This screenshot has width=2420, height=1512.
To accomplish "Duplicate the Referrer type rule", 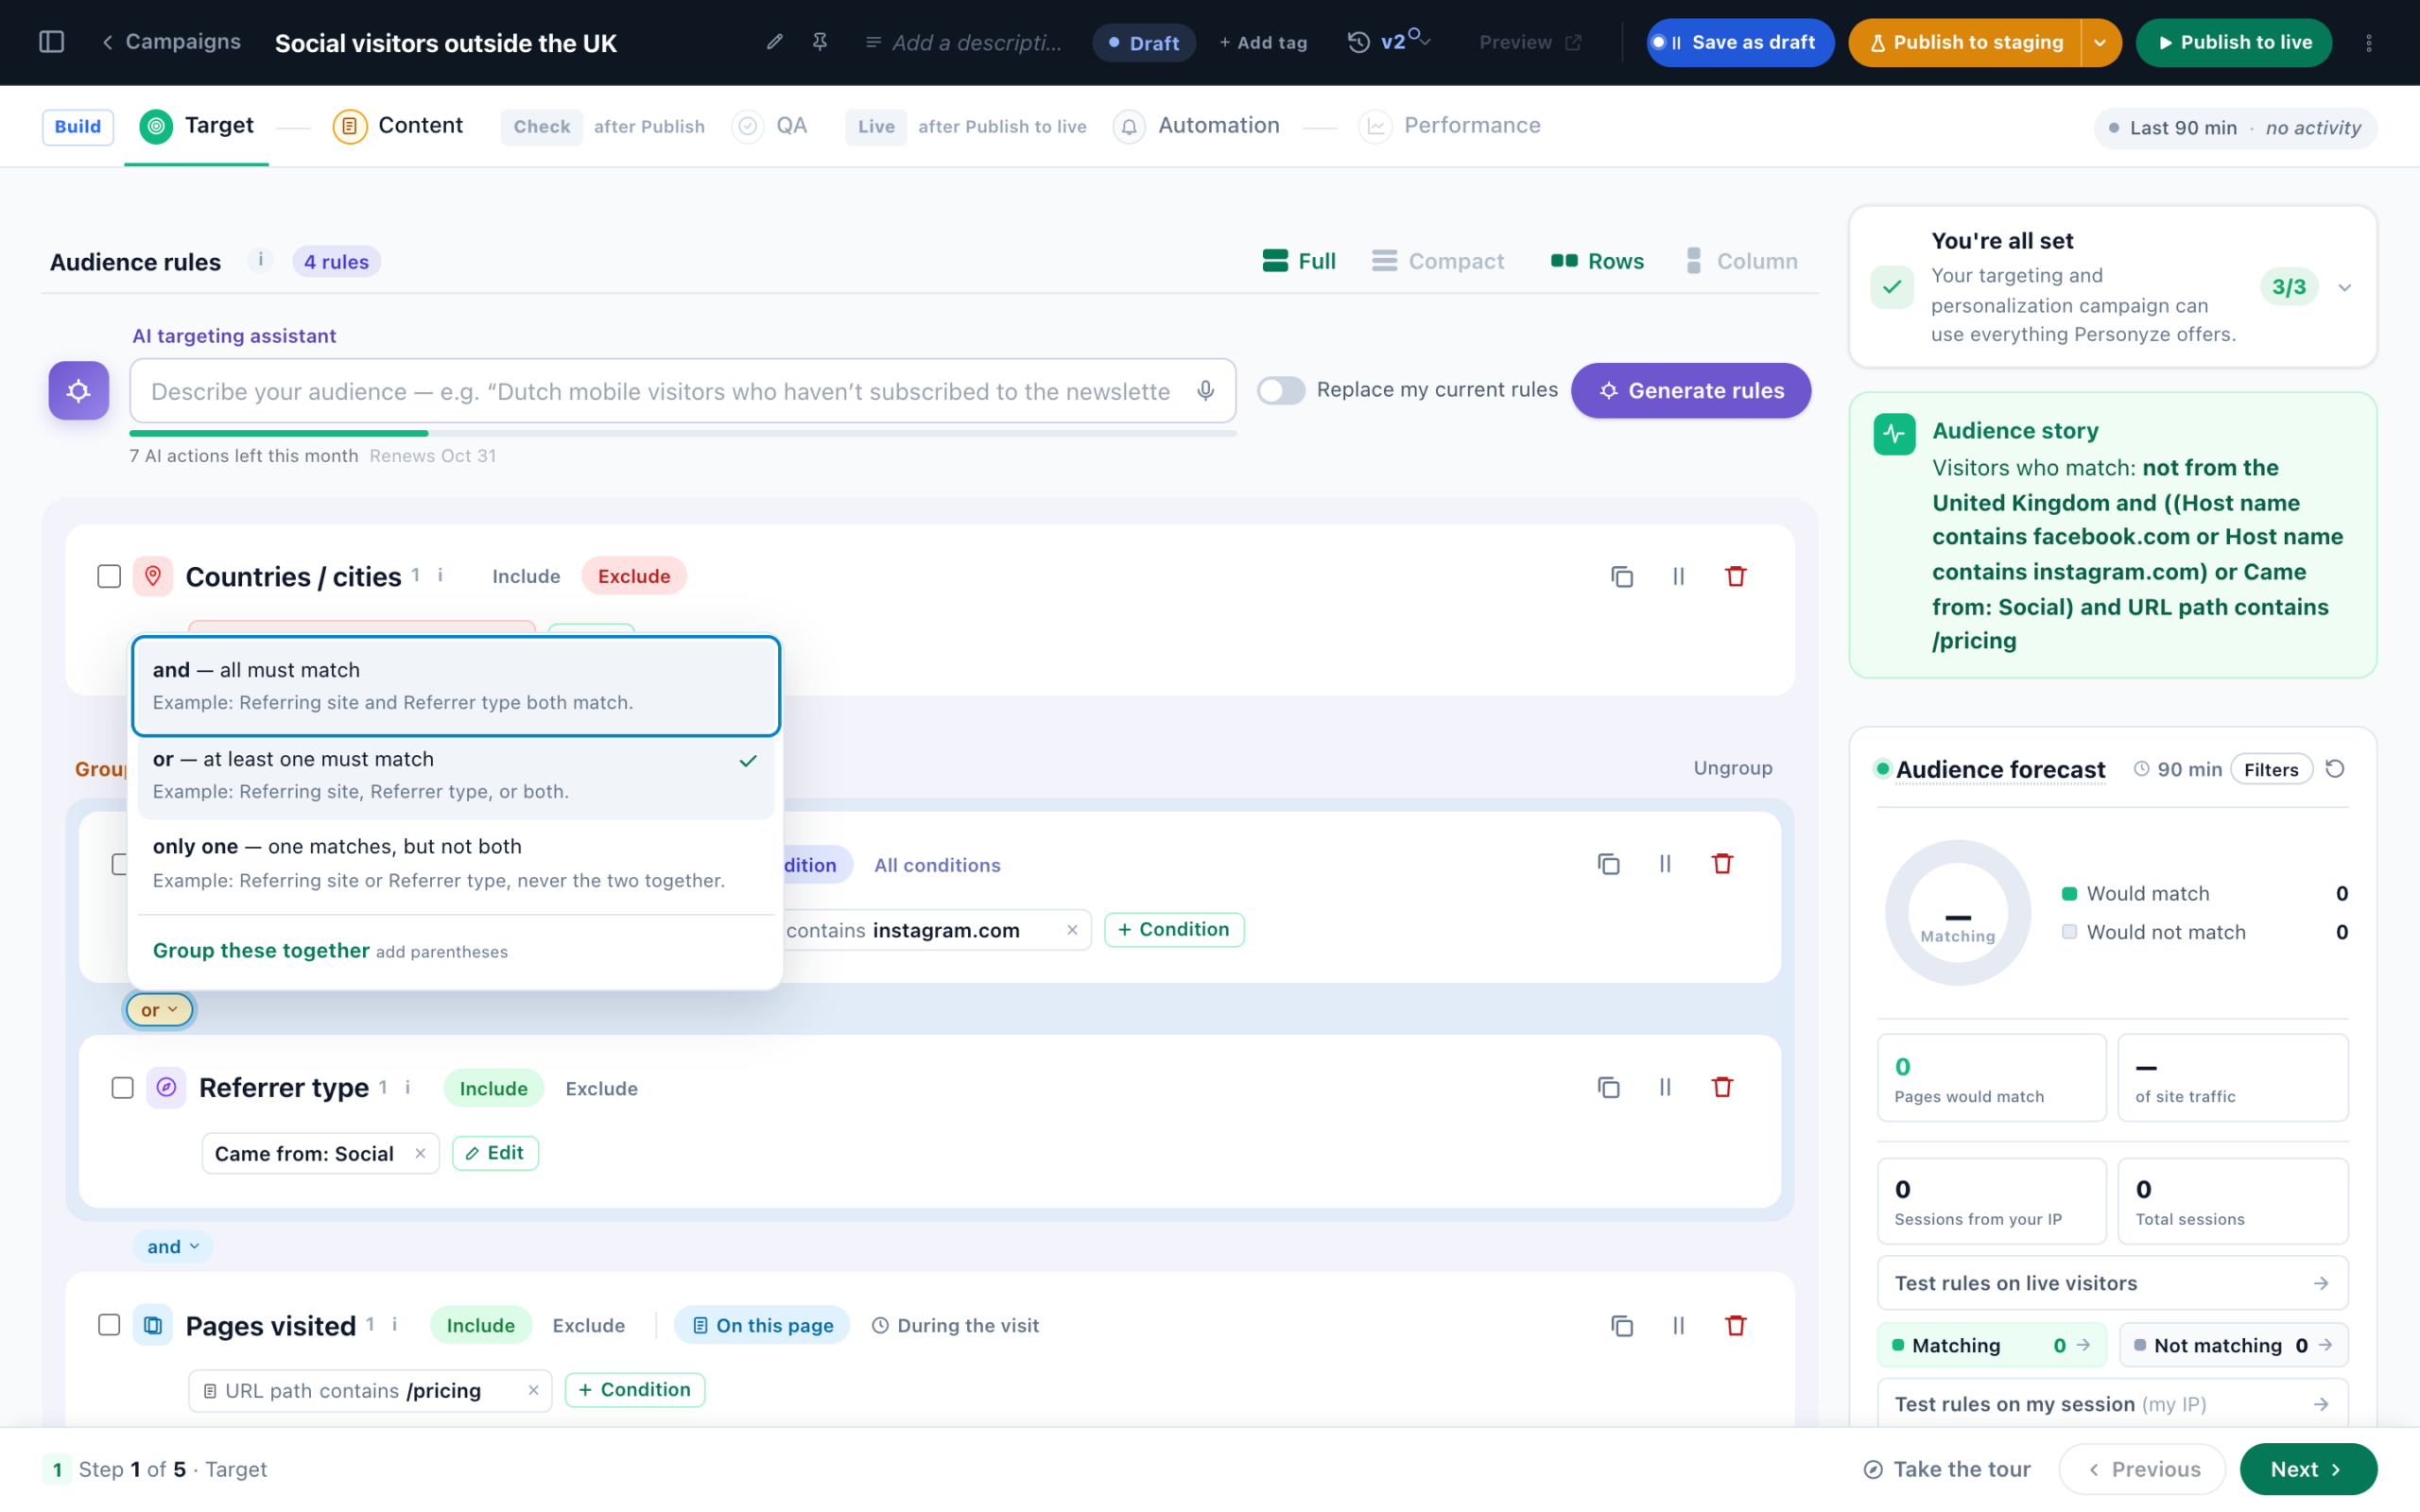I will click(x=1608, y=1087).
